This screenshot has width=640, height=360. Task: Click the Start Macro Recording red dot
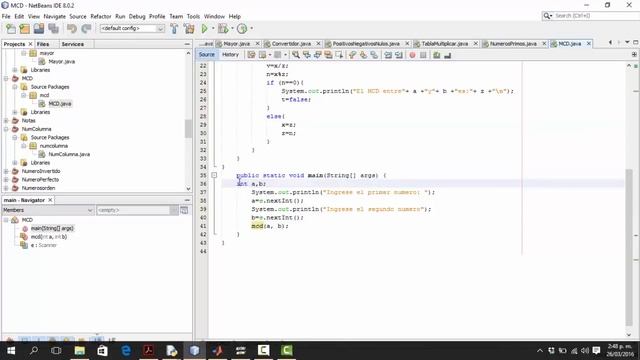(412, 55)
